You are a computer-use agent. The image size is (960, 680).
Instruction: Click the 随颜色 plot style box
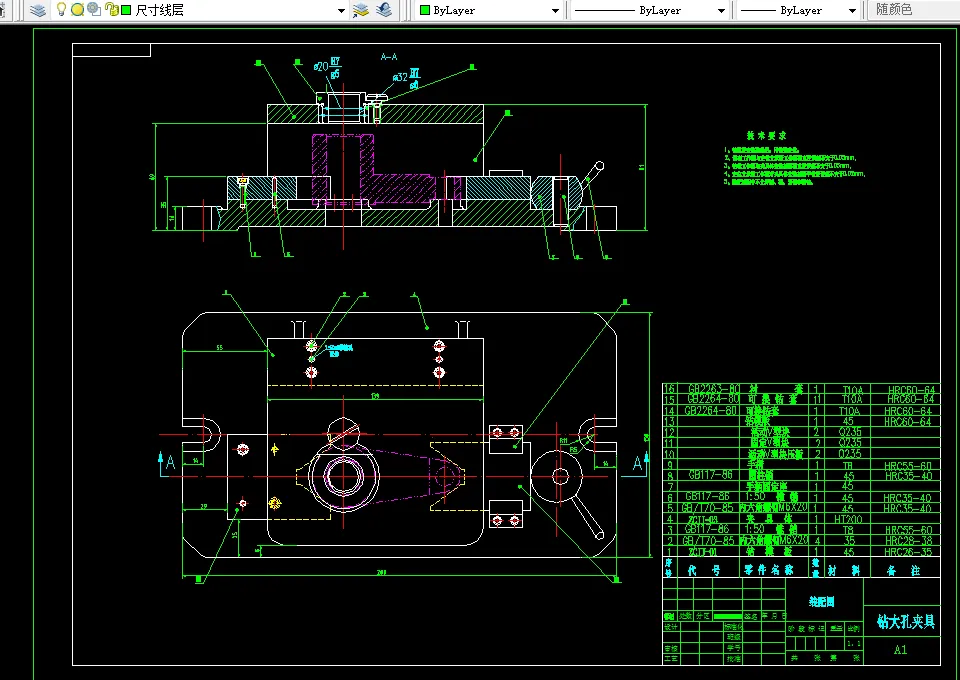pyautogui.click(x=913, y=10)
